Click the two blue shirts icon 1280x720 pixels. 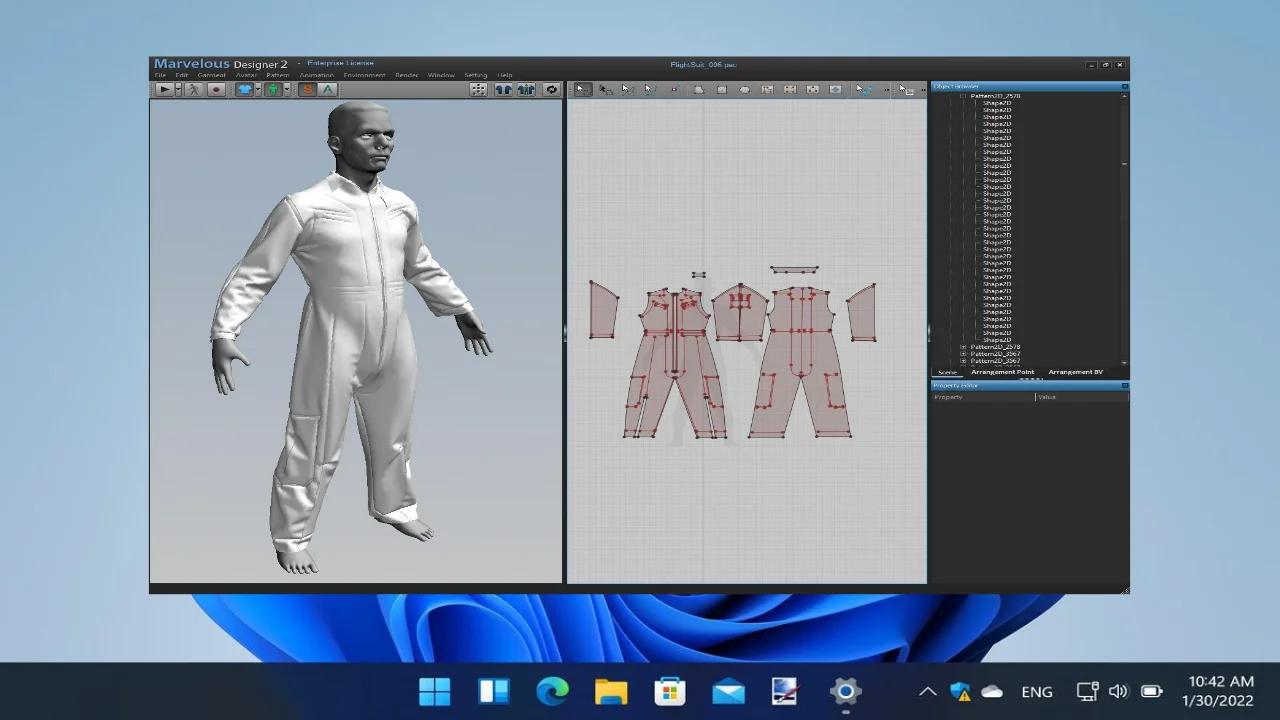[503, 89]
